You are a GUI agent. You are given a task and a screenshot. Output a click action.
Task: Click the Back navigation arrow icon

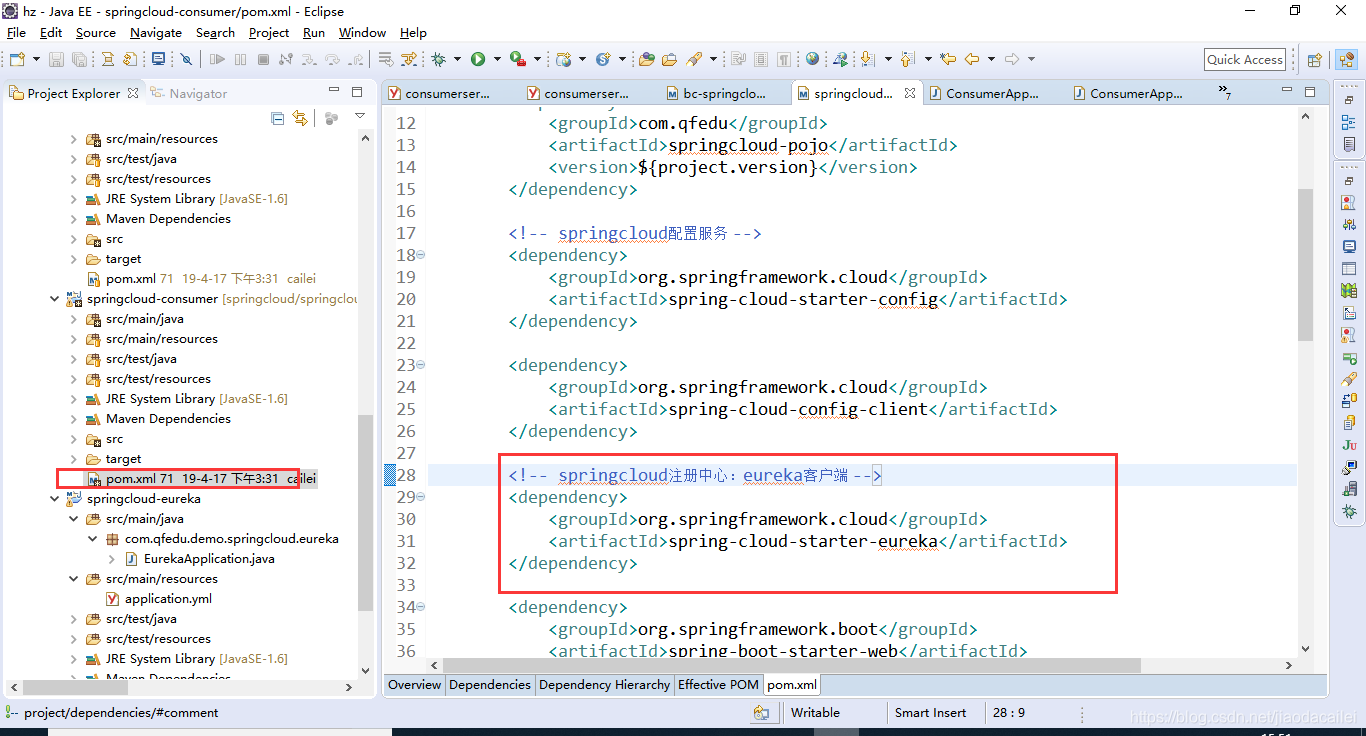971,59
